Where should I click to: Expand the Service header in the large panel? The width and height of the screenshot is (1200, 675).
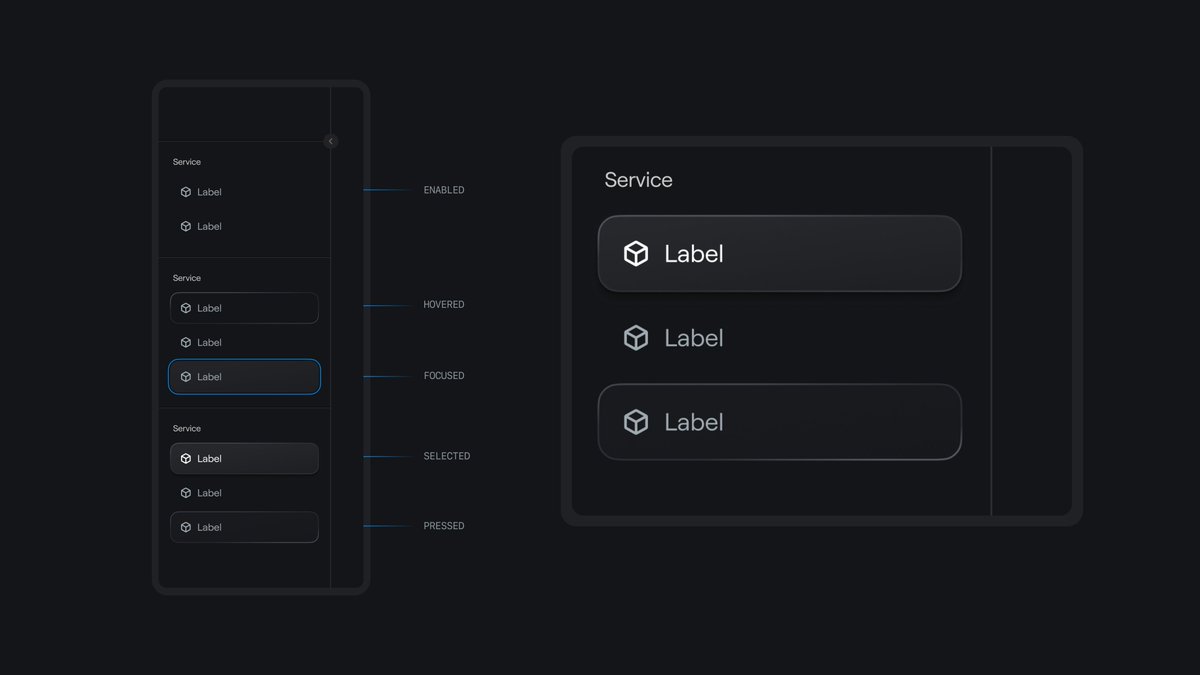(x=638, y=180)
